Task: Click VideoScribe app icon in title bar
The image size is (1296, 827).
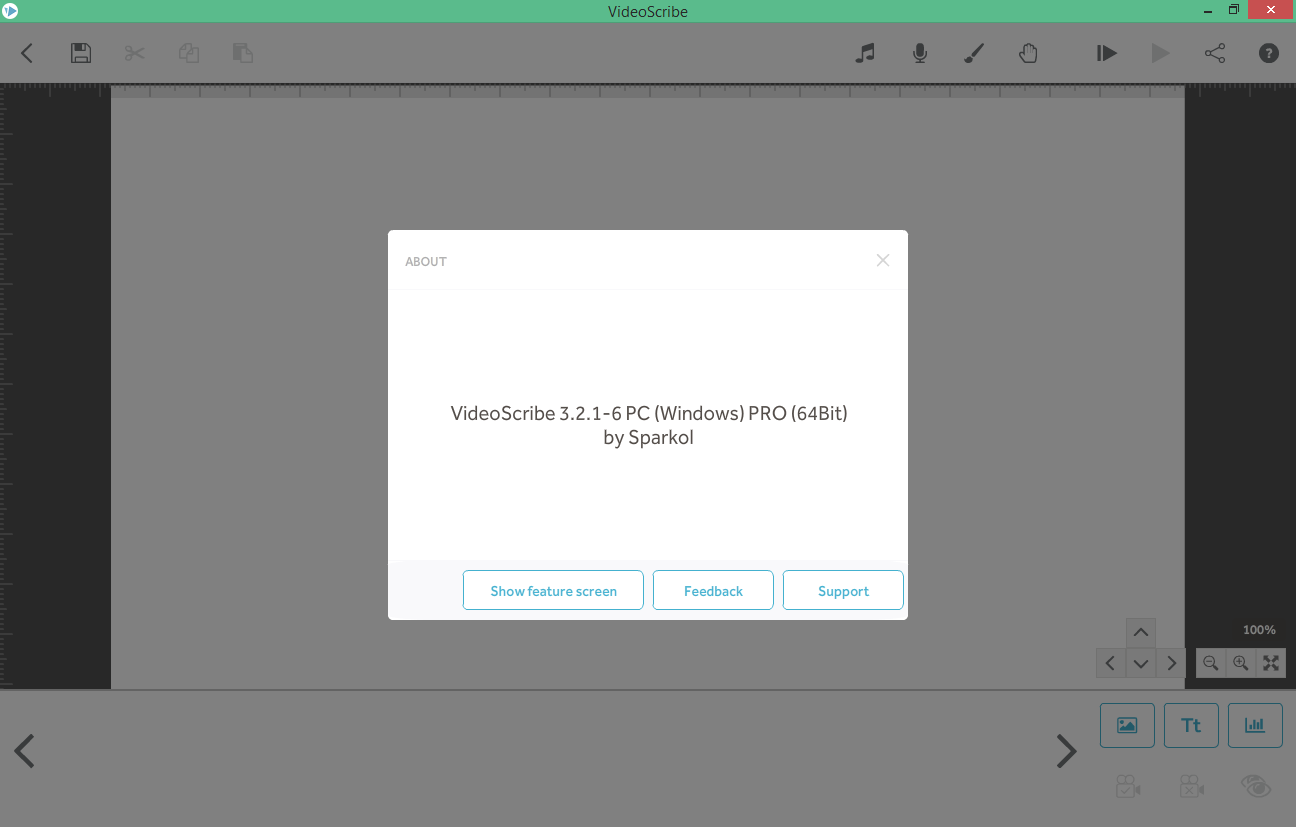Action: (10, 11)
